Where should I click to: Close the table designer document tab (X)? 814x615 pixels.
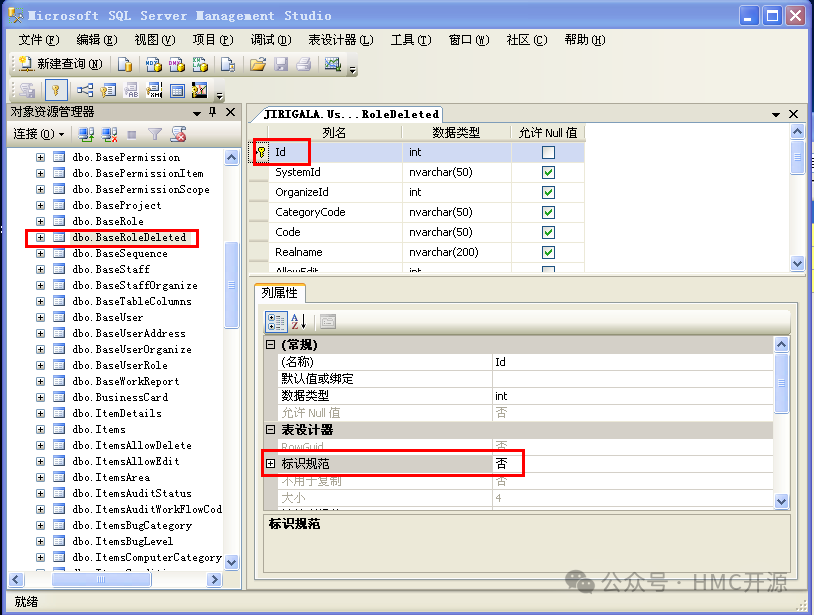[x=793, y=114]
